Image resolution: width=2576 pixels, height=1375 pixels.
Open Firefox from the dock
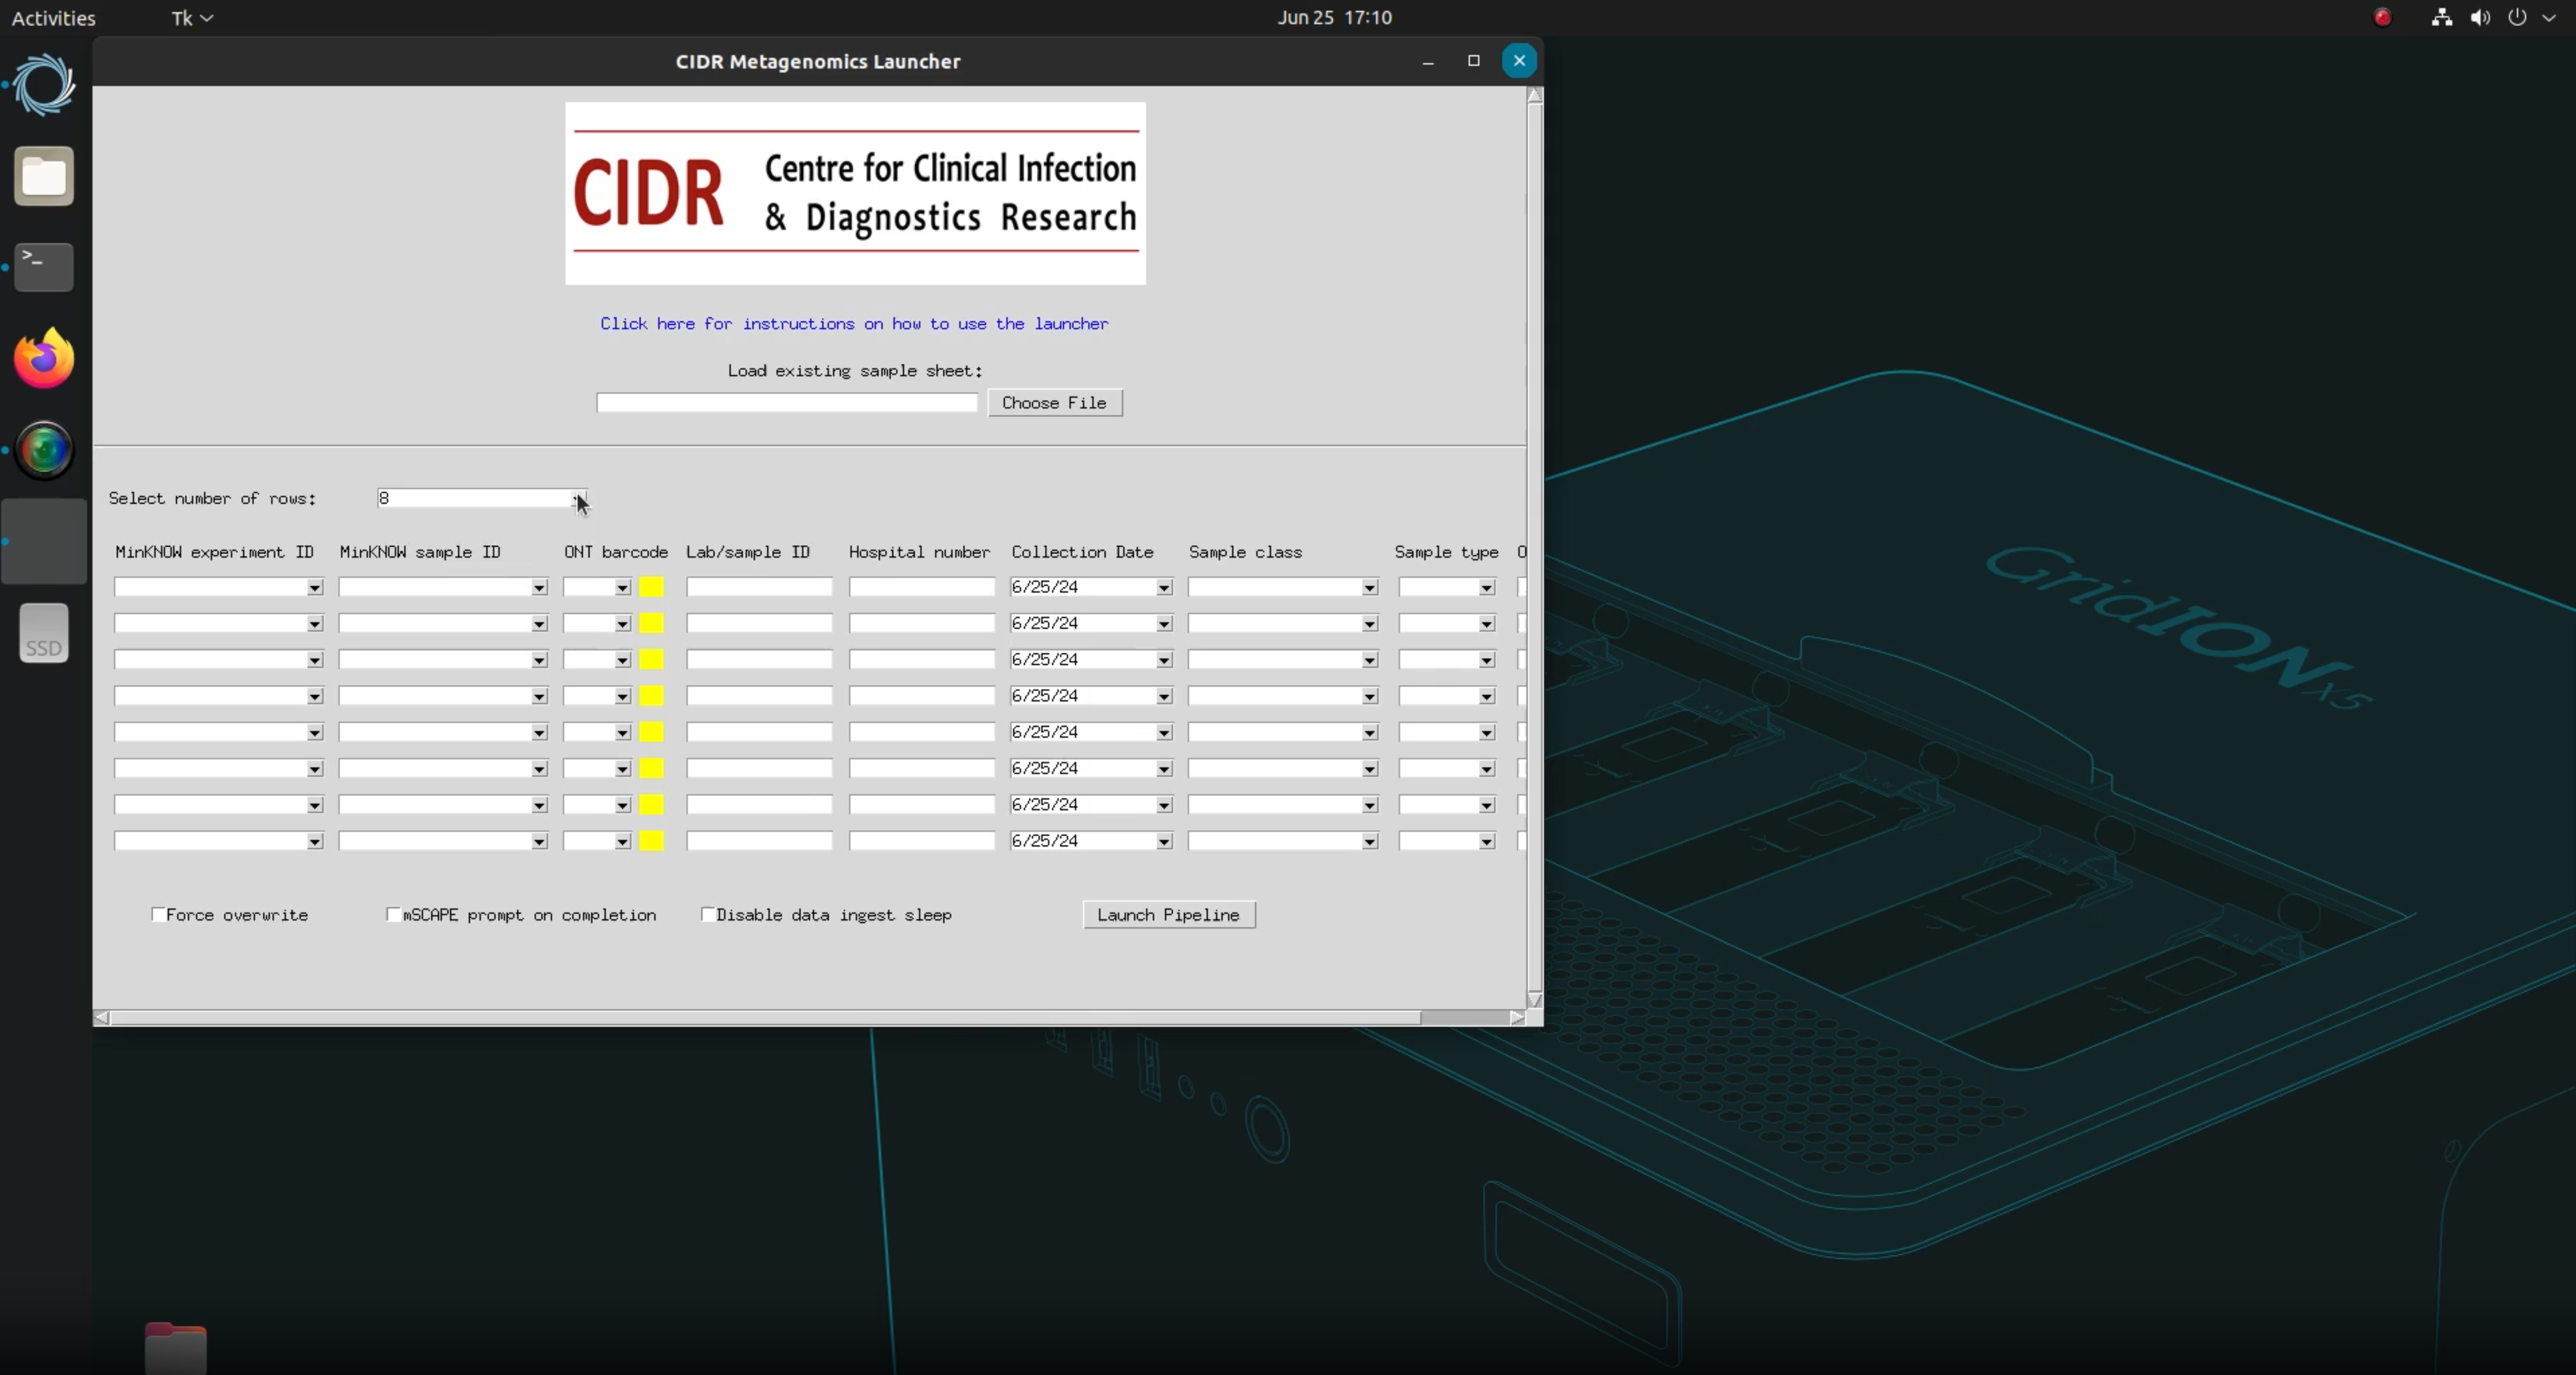[44, 358]
